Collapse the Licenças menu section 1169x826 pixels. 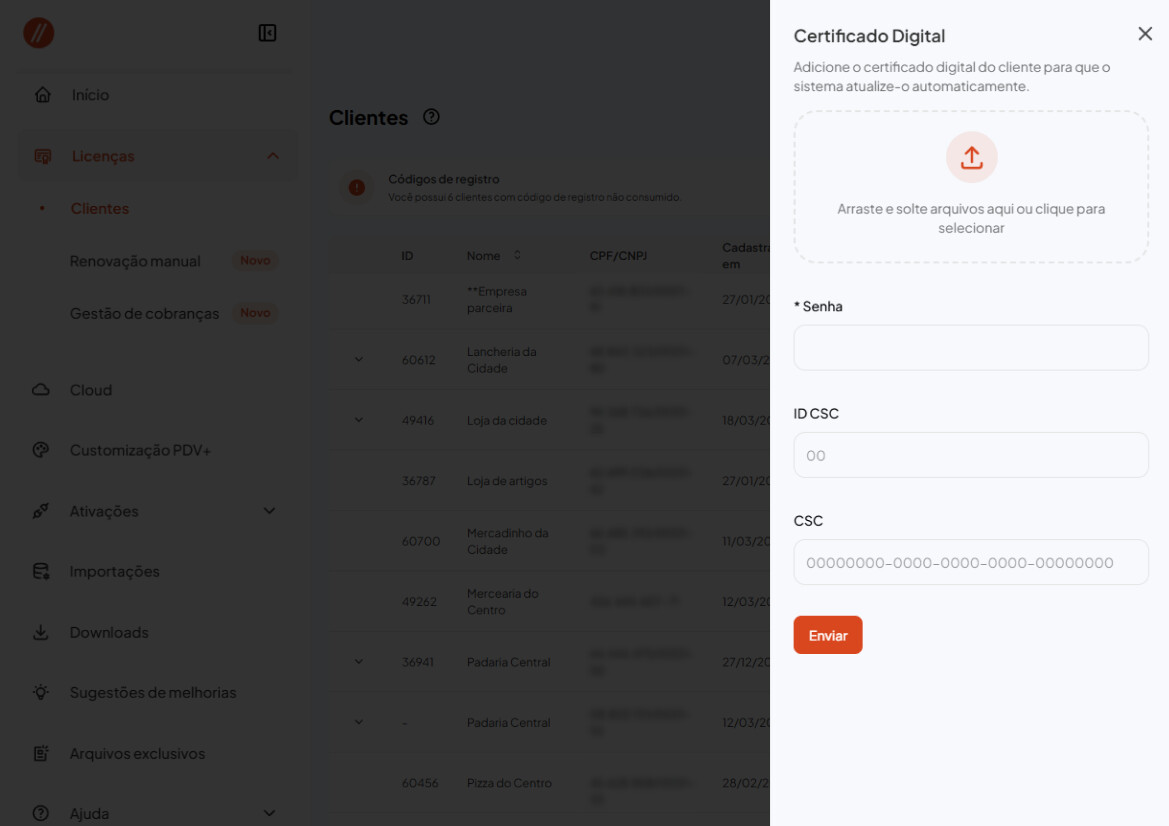coord(272,156)
